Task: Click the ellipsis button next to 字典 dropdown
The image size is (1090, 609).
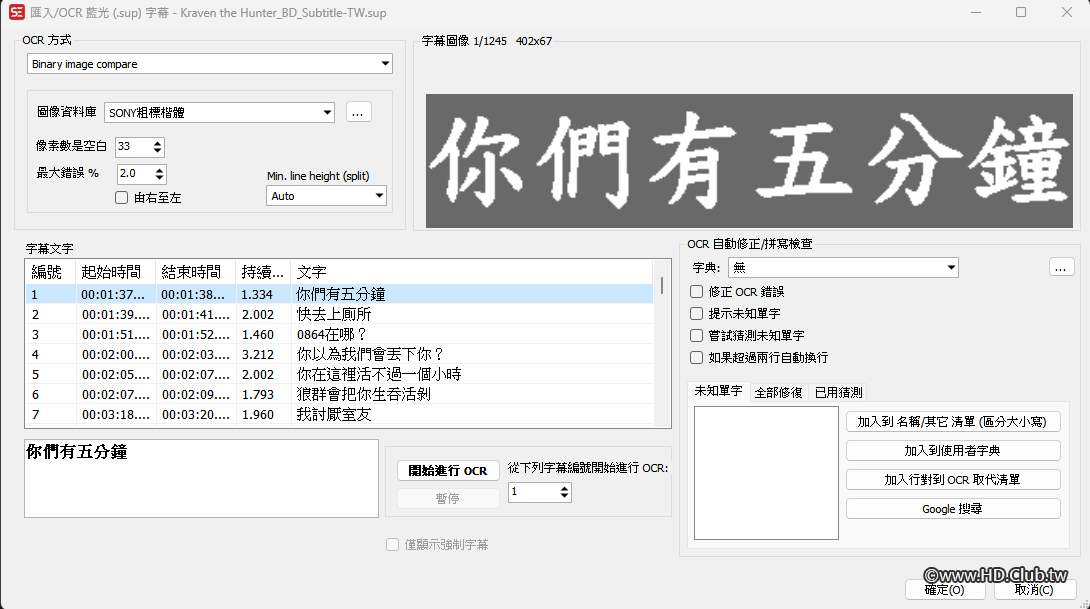Action: click(1061, 268)
